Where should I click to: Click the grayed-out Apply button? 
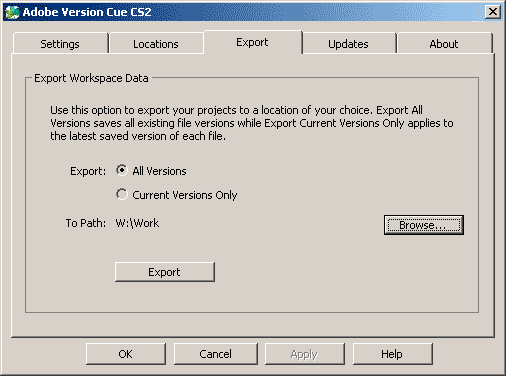[x=304, y=354]
